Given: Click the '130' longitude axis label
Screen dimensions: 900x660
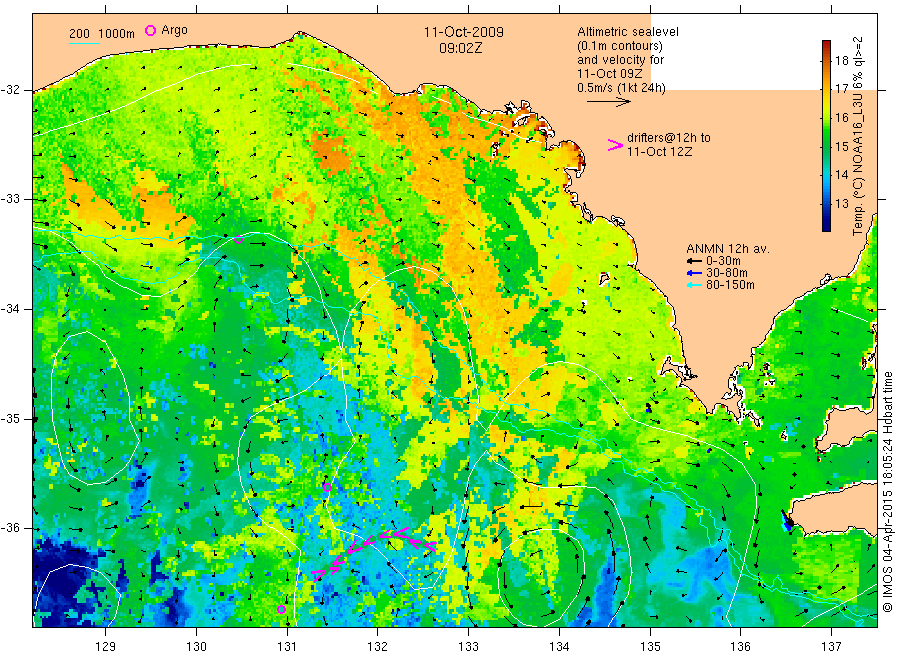Looking at the screenshot, I should 196,647.
